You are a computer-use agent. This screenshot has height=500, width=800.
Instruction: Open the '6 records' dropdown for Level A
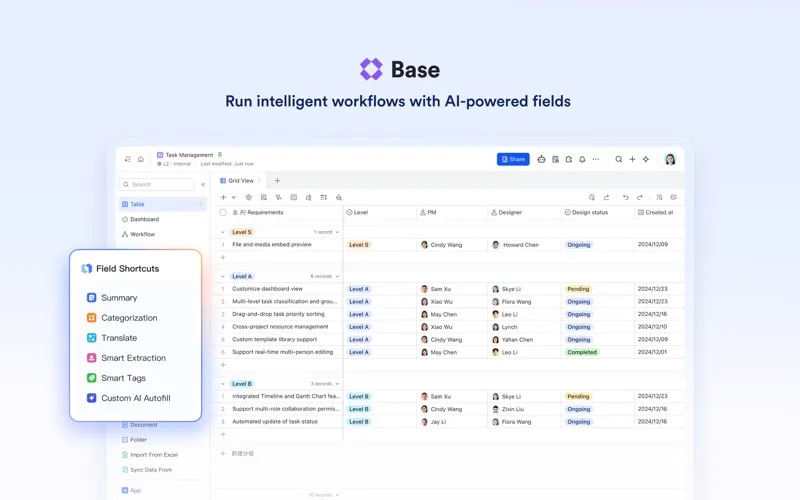(325, 276)
